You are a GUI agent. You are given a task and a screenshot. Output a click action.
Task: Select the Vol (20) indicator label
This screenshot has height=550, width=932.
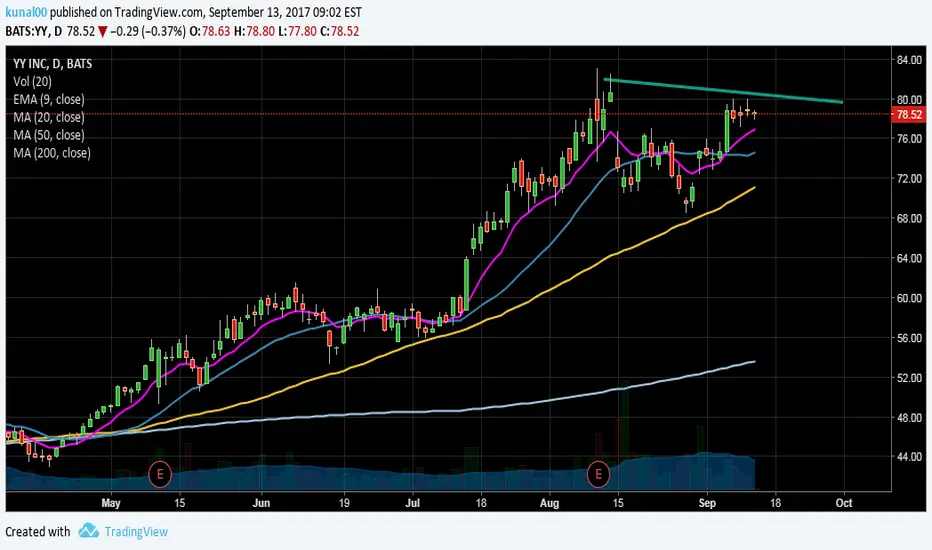pyautogui.click(x=32, y=81)
